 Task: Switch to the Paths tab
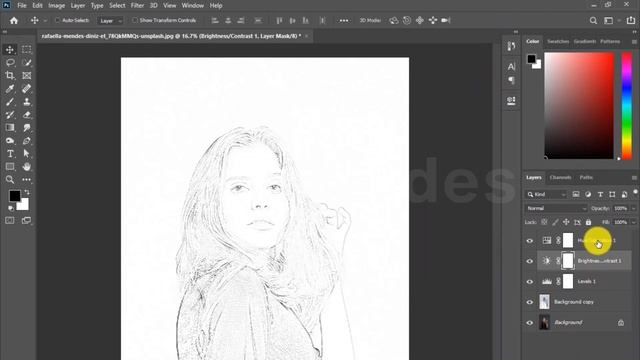[x=586, y=178]
